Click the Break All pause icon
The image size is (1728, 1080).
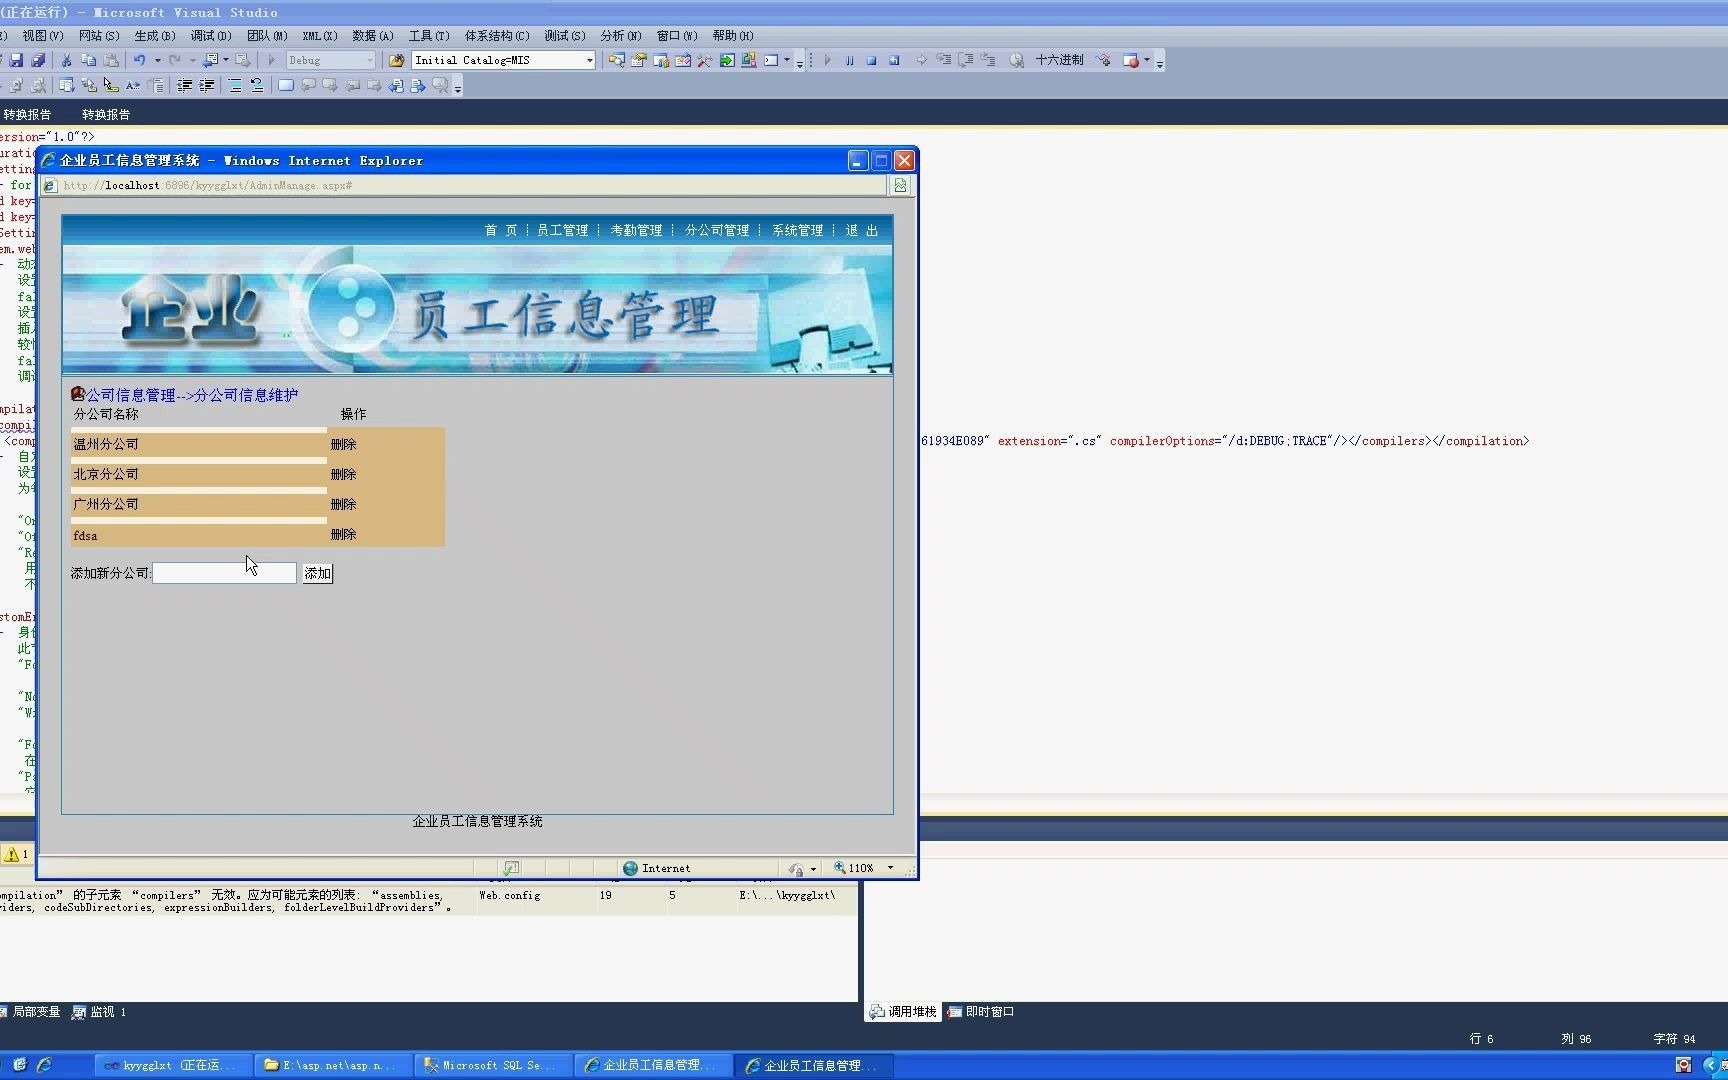(849, 60)
